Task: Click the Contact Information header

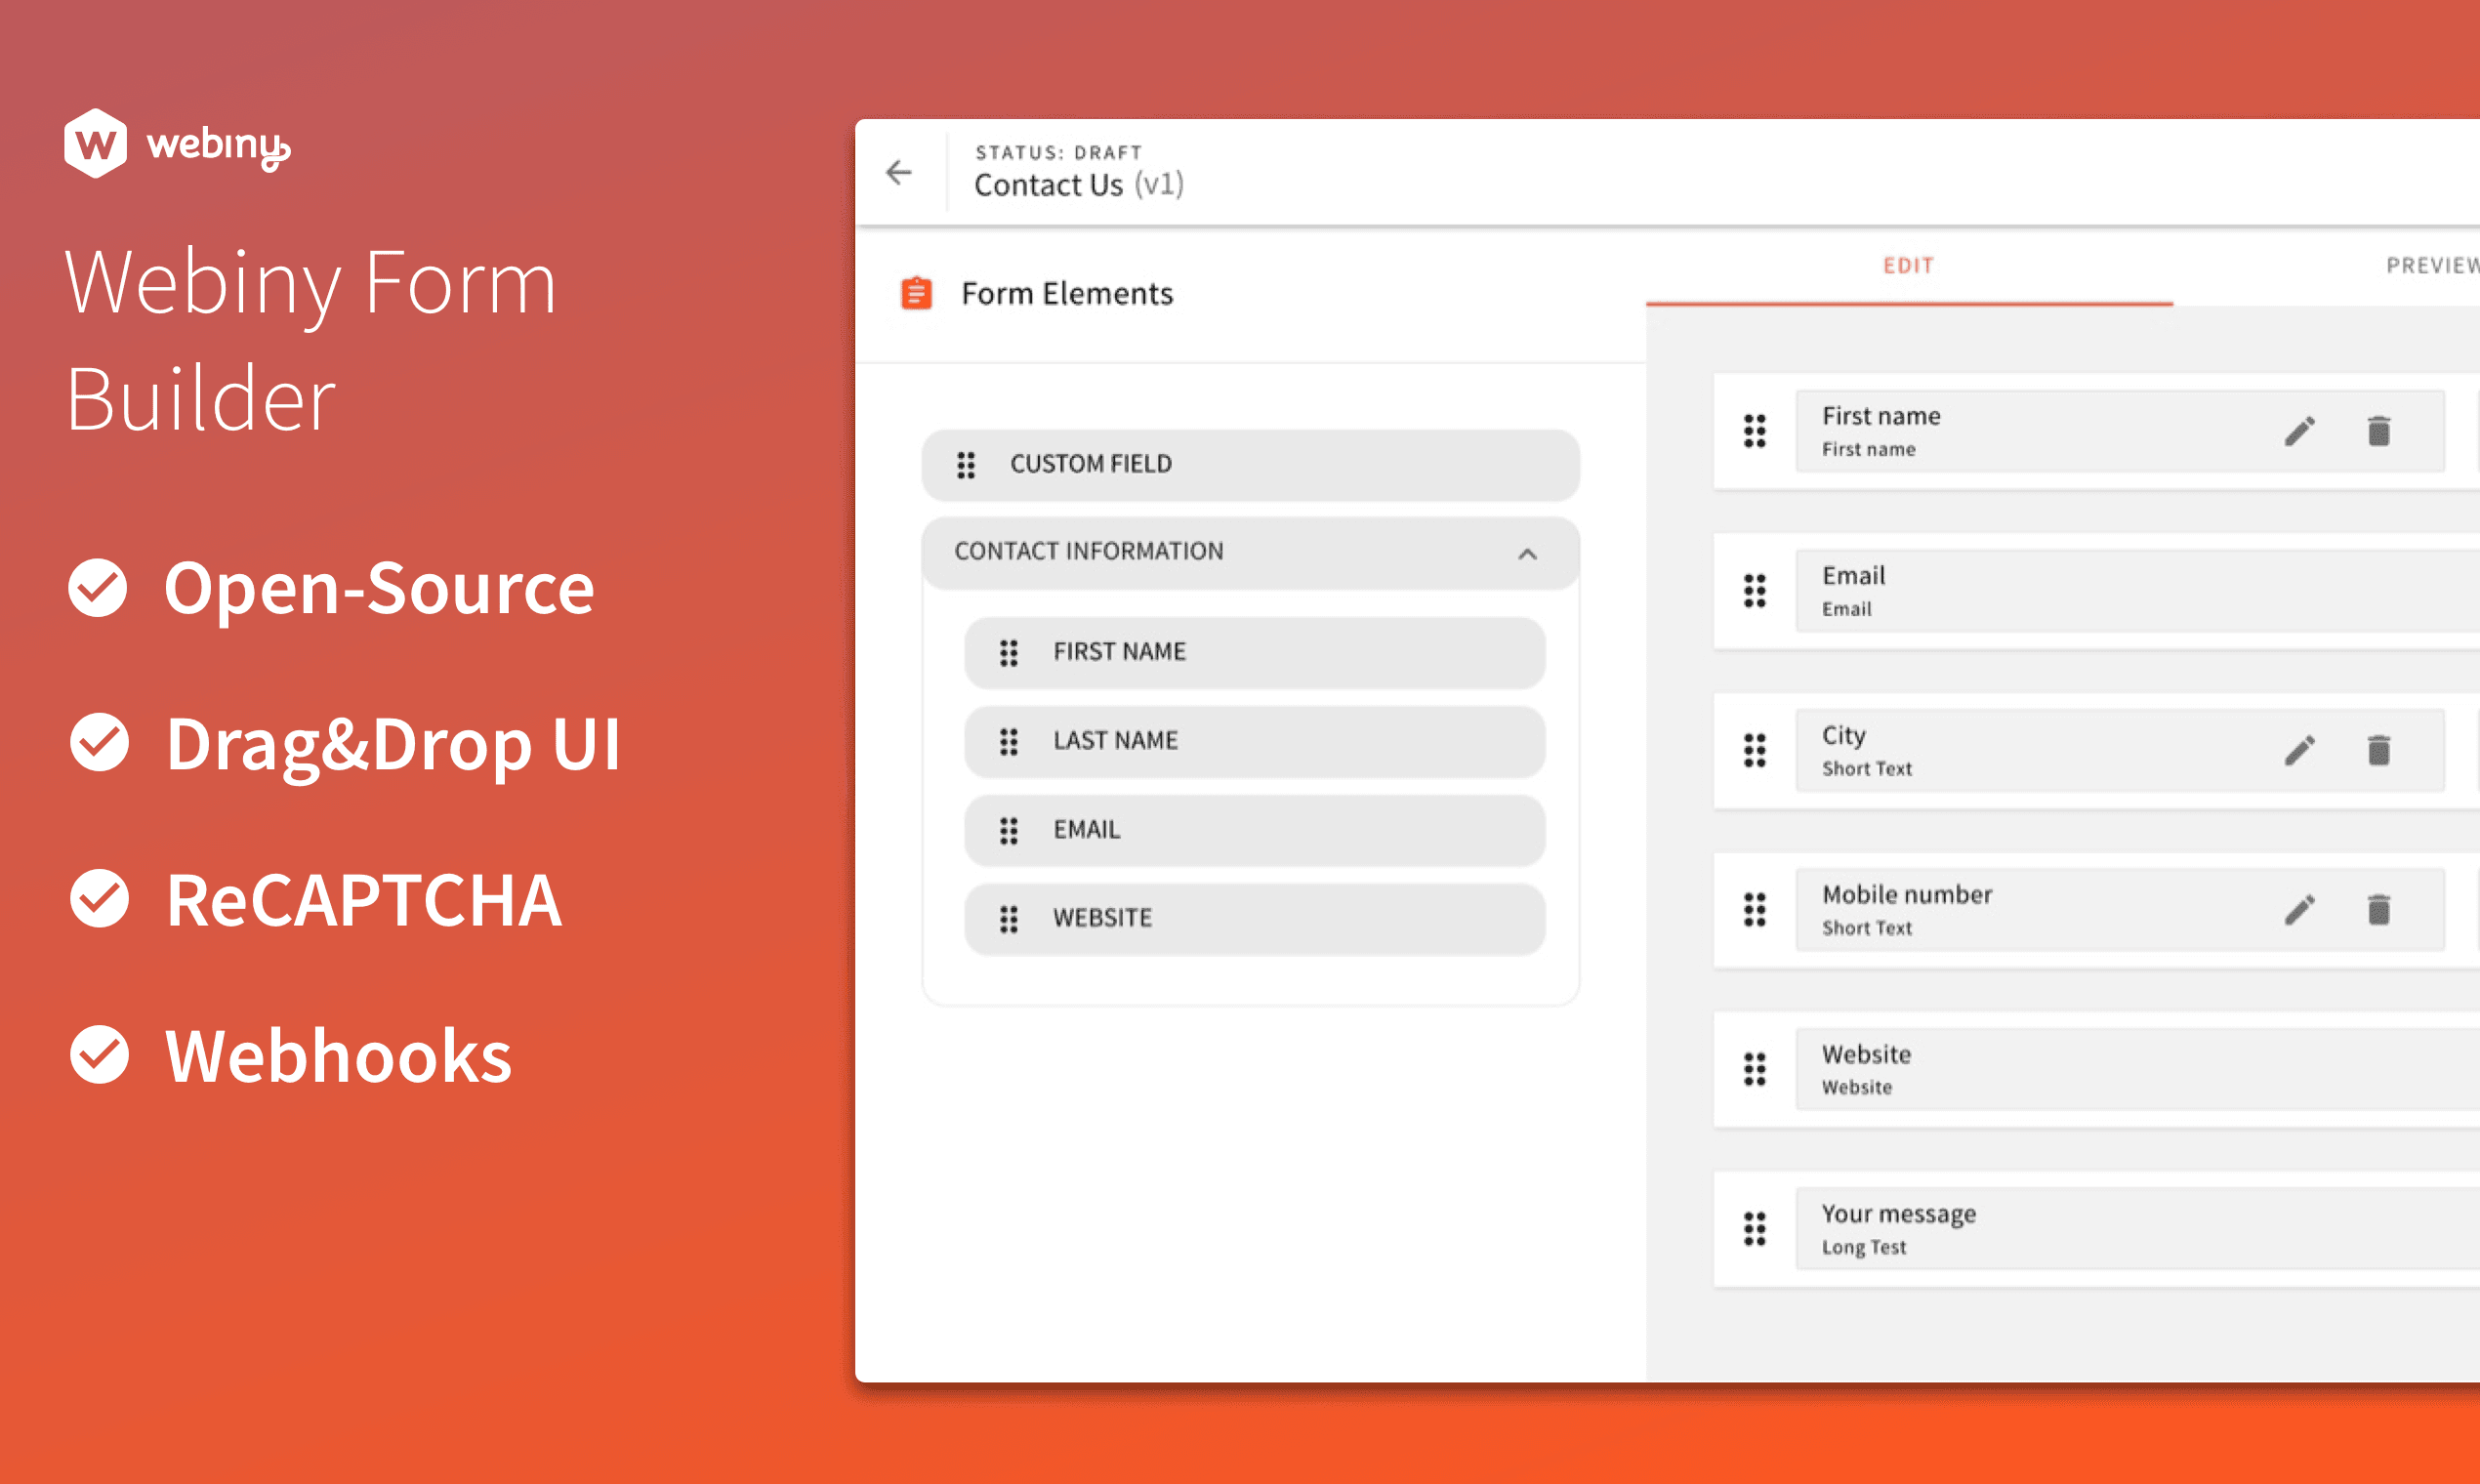Action: tap(1088, 552)
